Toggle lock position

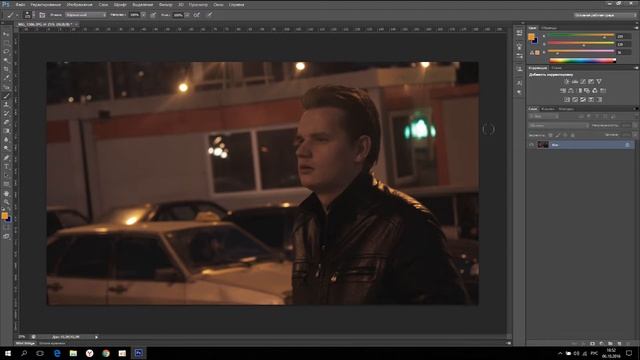coord(565,135)
